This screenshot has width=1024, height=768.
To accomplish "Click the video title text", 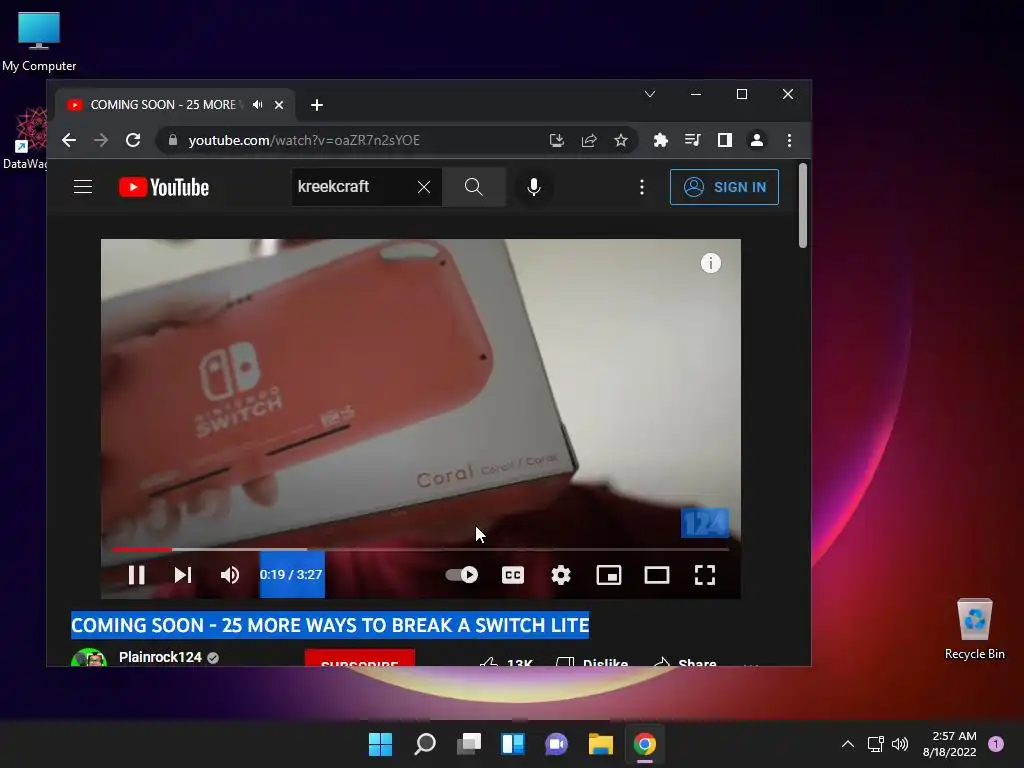I will (330, 625).
